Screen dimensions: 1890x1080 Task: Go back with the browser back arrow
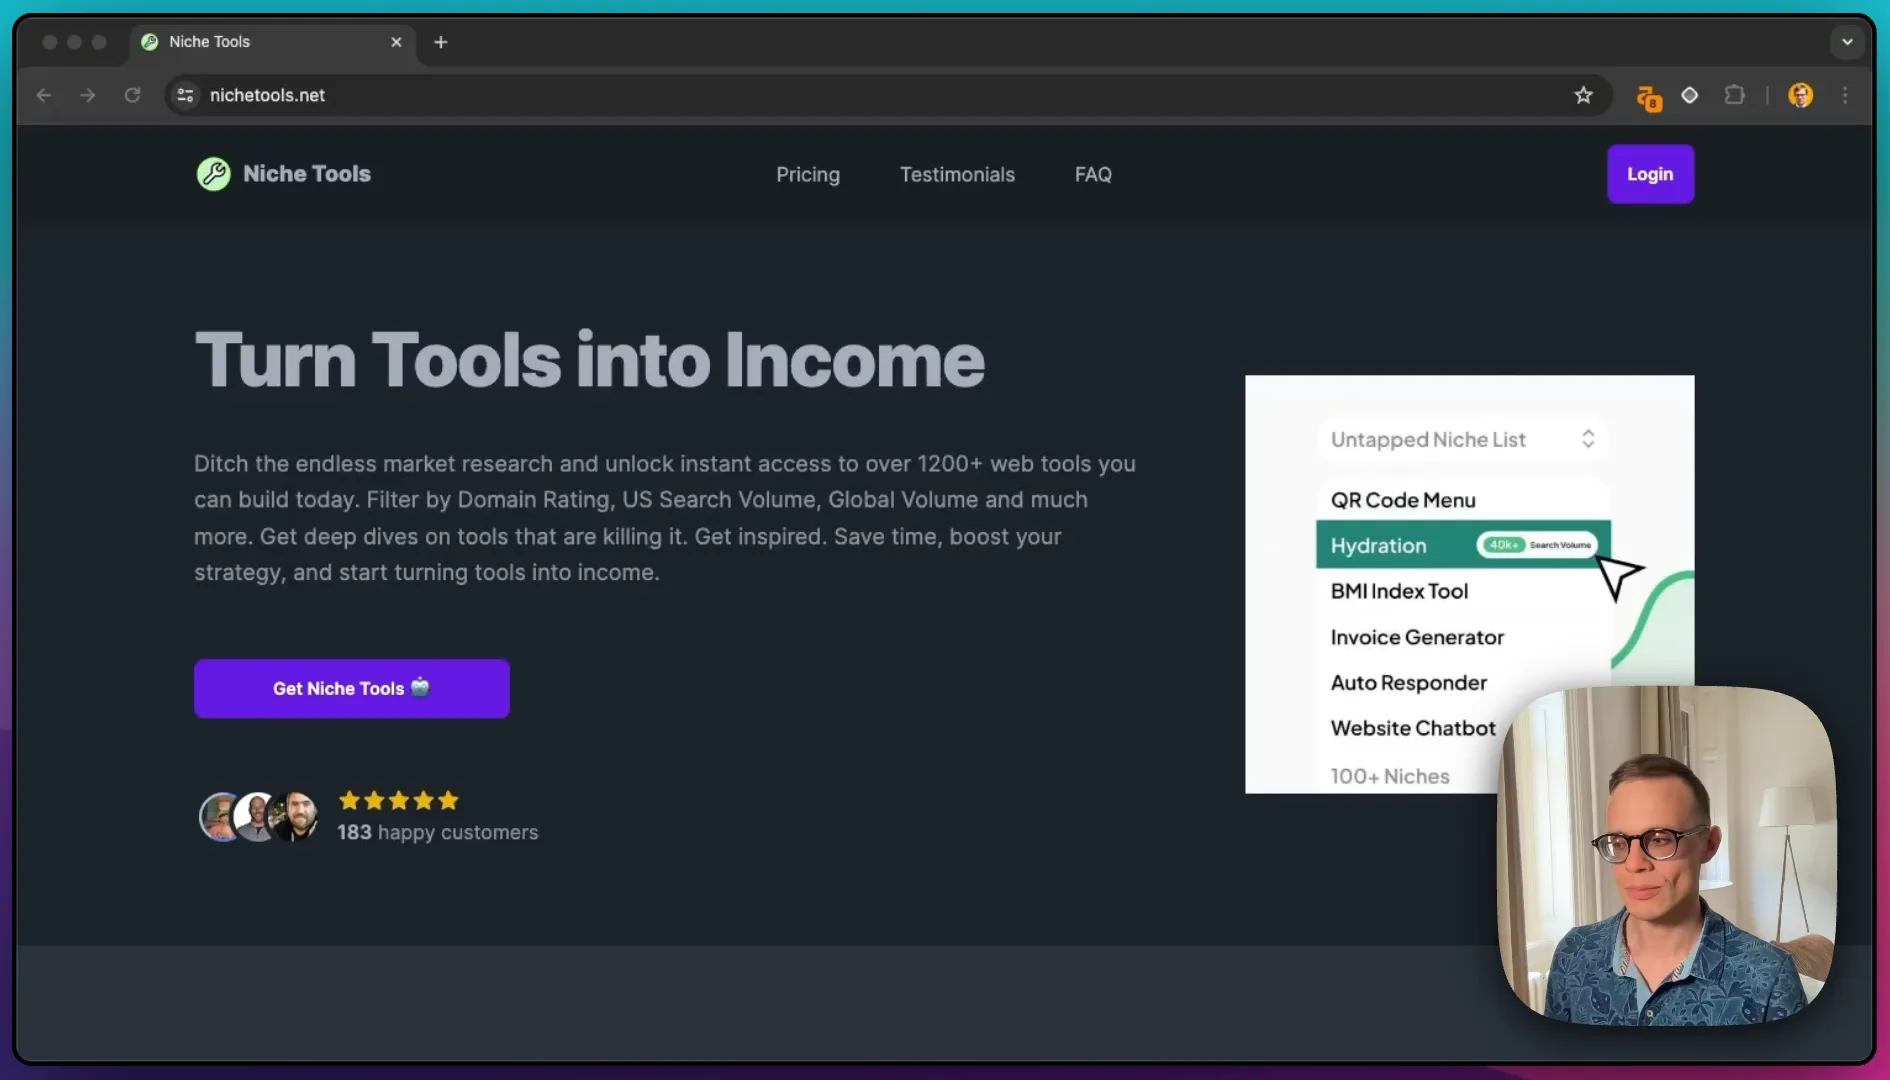(44, 95)
